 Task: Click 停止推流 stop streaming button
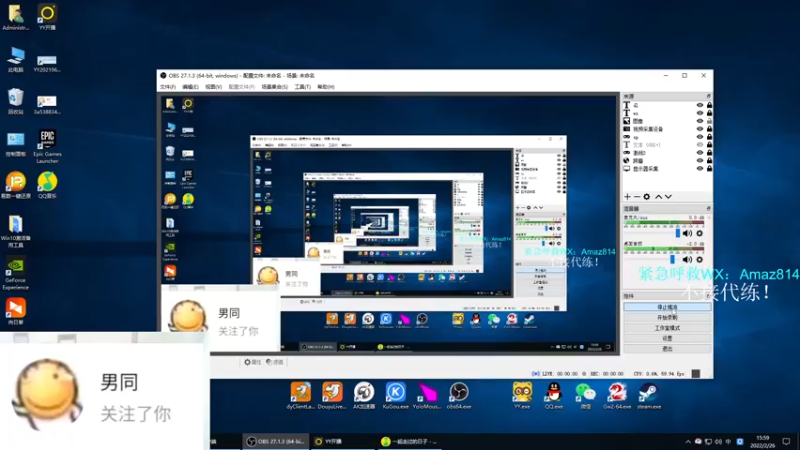[x=667, y=307]
